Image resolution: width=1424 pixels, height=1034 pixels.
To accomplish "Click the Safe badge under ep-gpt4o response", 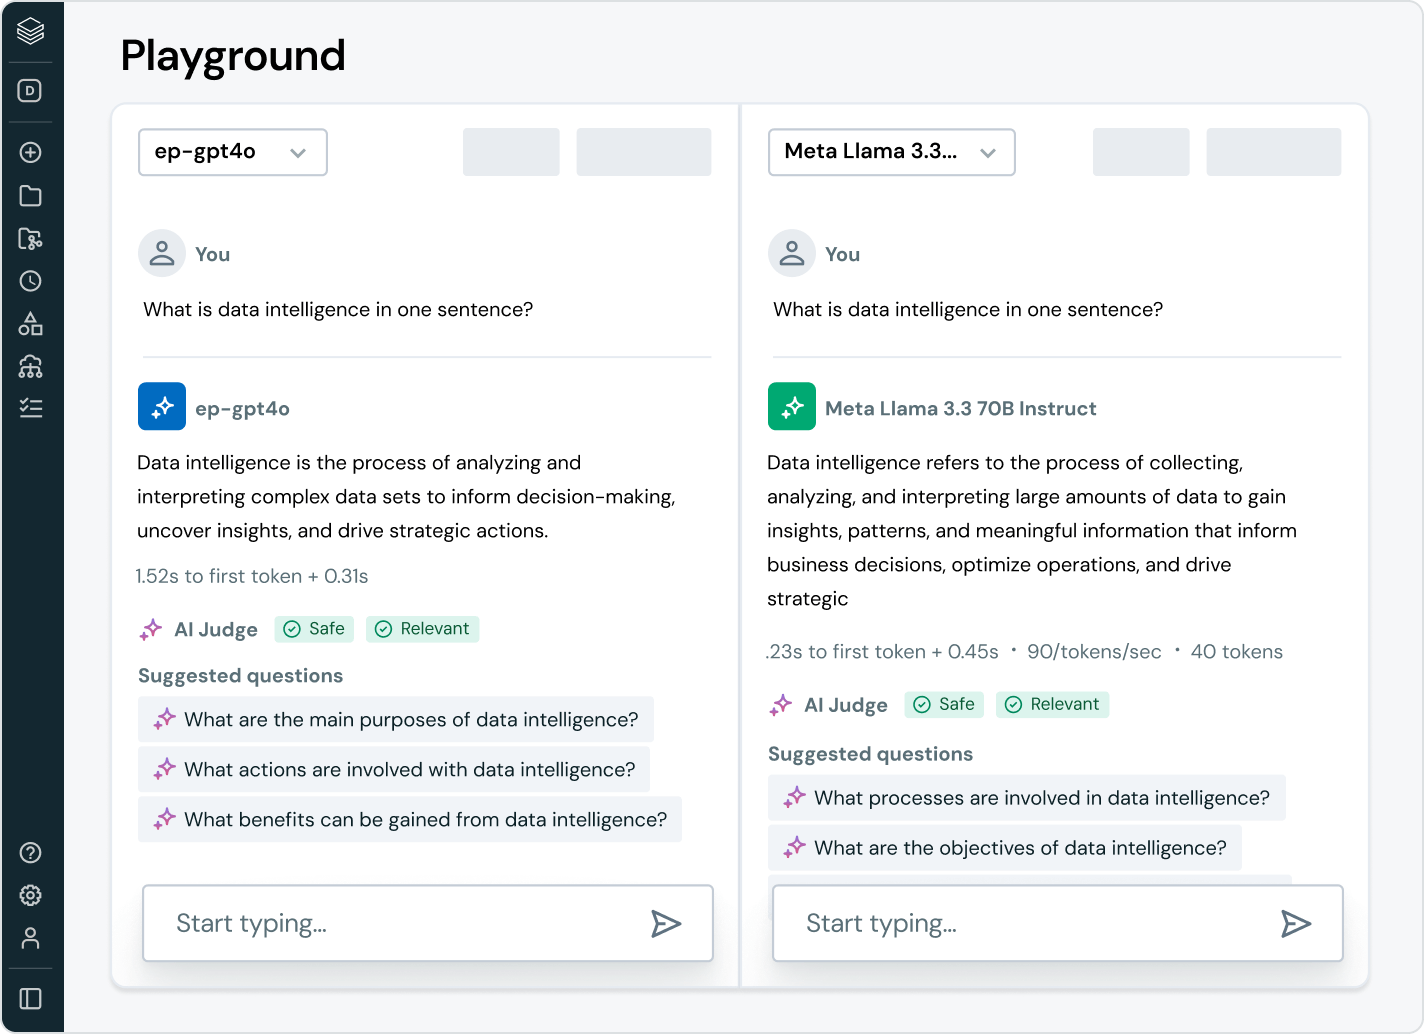I will [314, 629].
